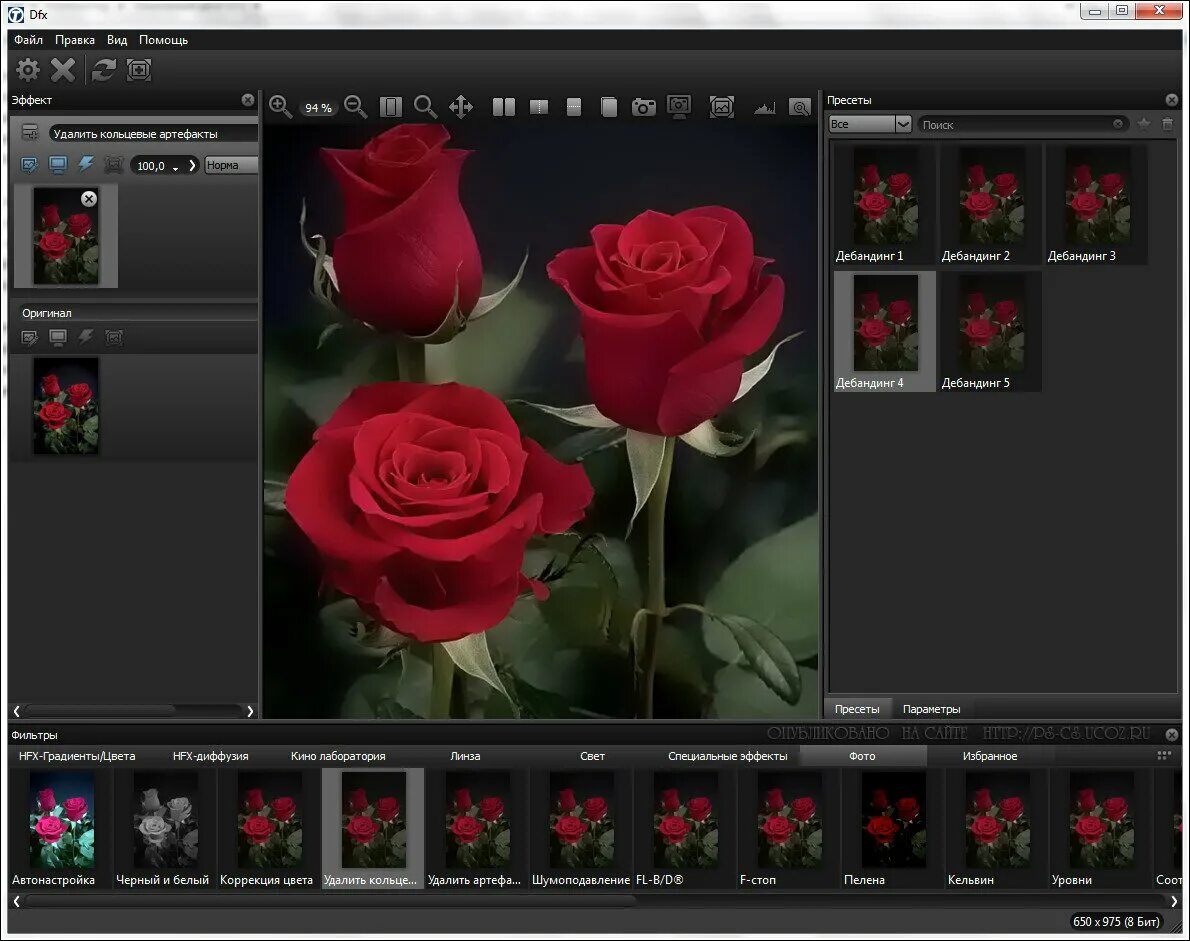Click the trash icon in the Пресеты panel
This screenshot has height=941, width=1190.
(x=1167, y=124)
